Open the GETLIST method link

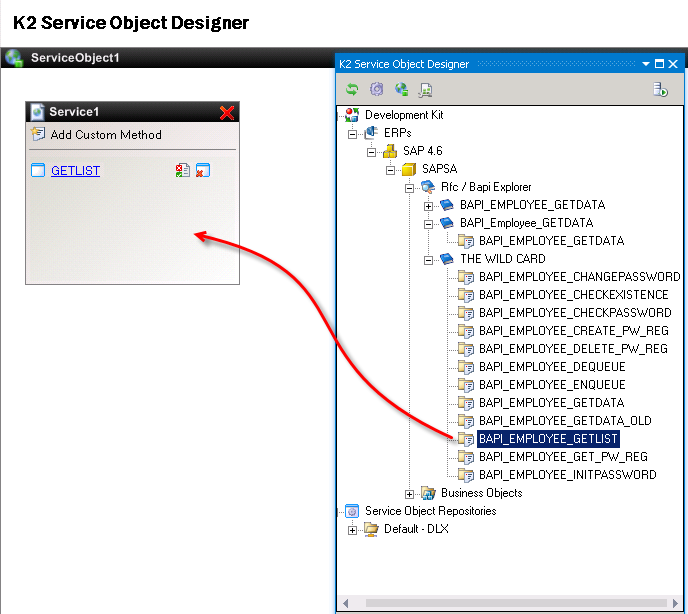coord(75,171)
